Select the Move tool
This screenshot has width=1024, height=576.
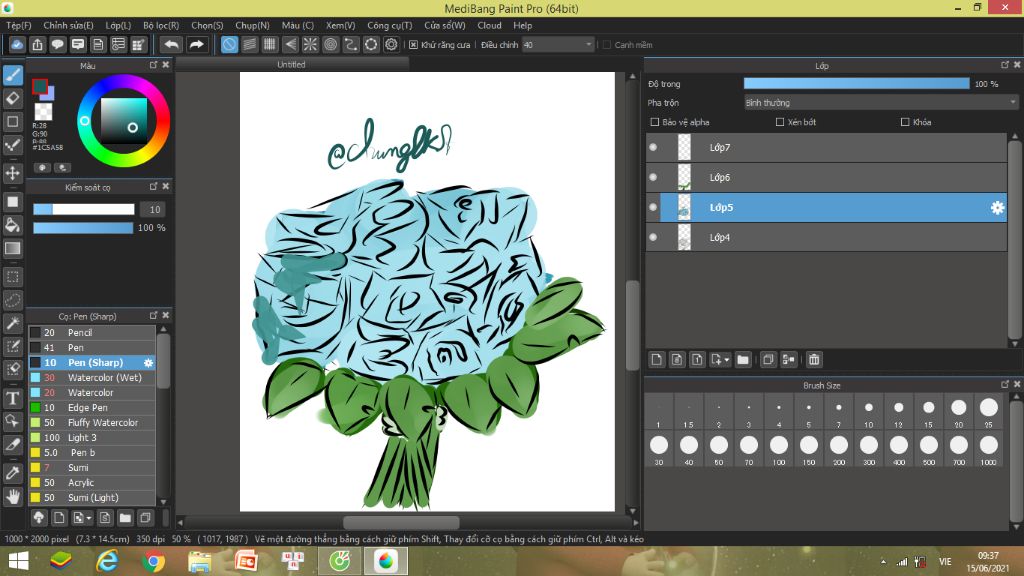point(12,173)
